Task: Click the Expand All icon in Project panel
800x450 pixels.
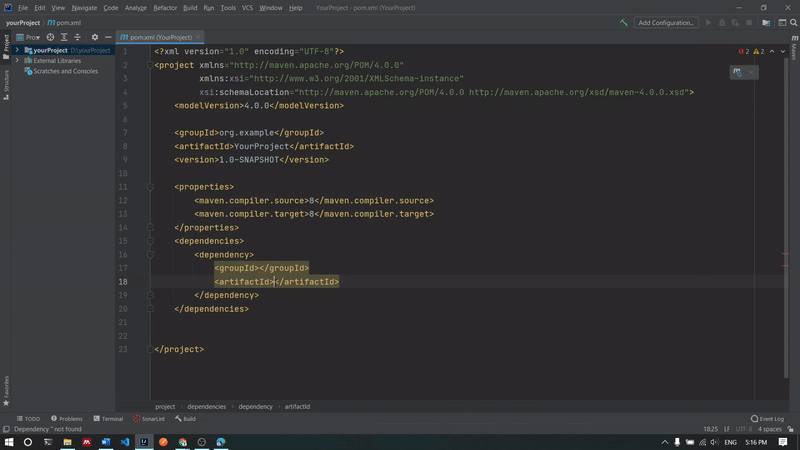Action: (64, 37)
